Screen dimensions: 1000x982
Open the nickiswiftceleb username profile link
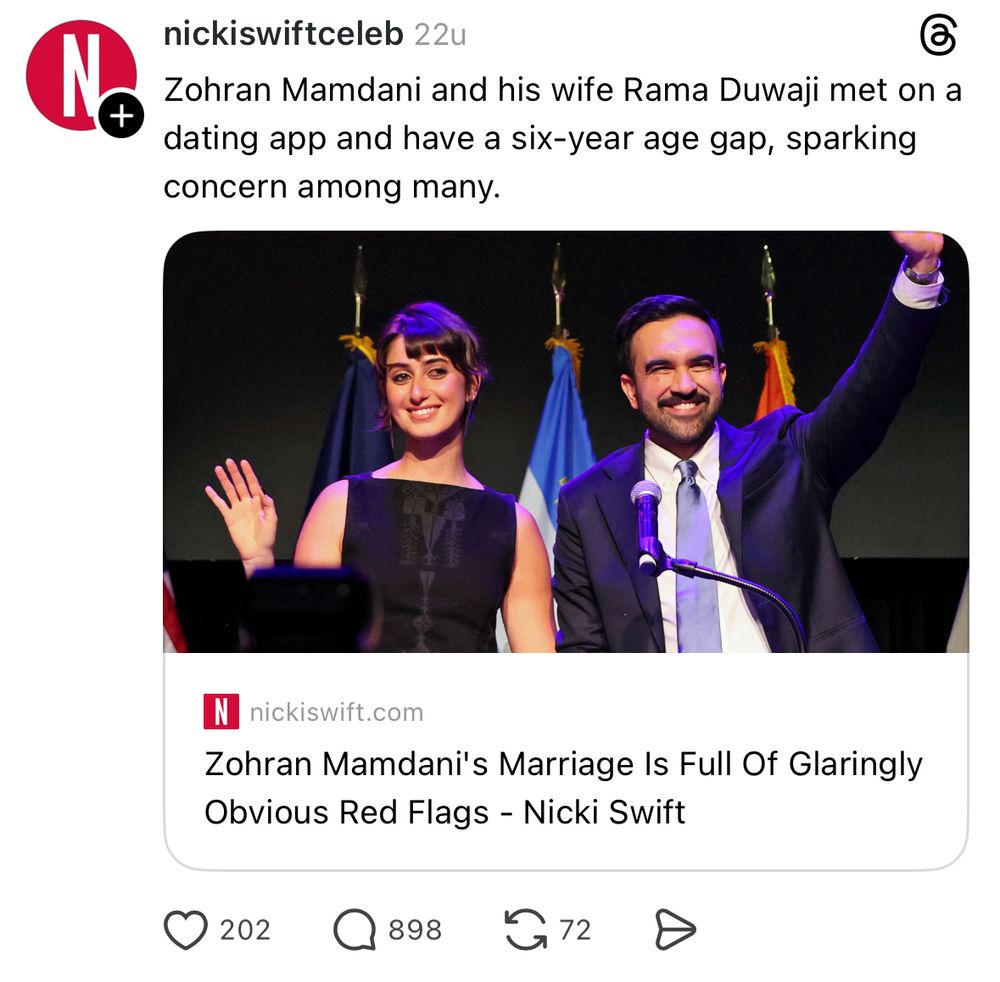(283, 35)
